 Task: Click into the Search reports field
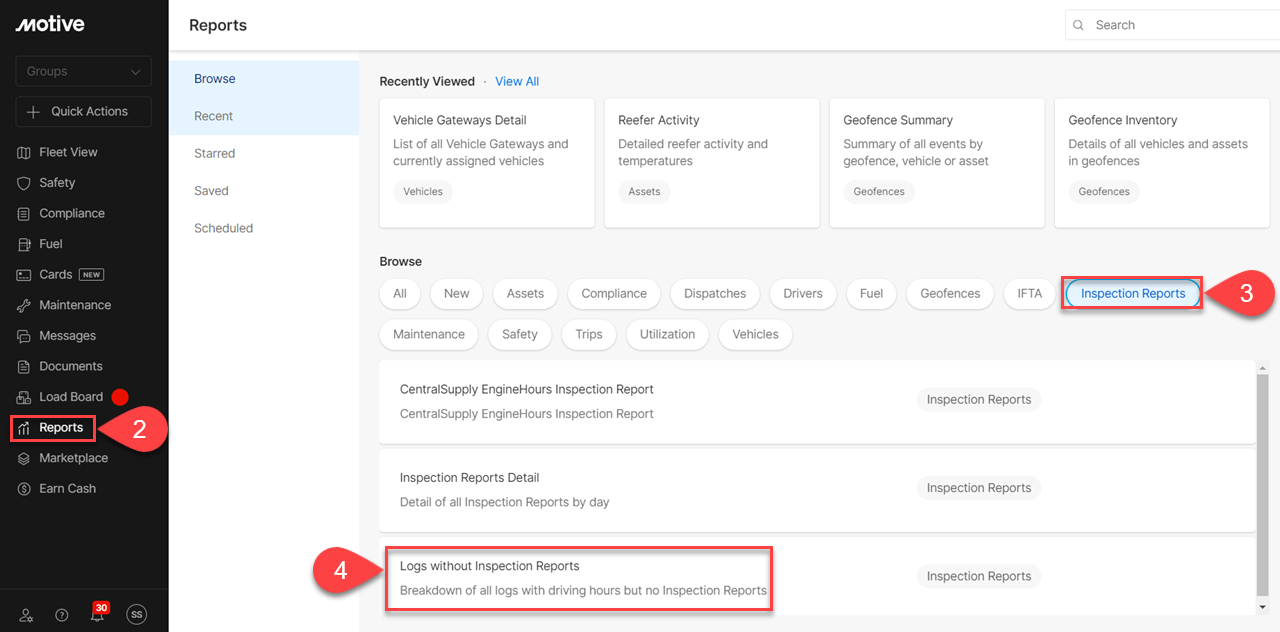point(1172,25)
